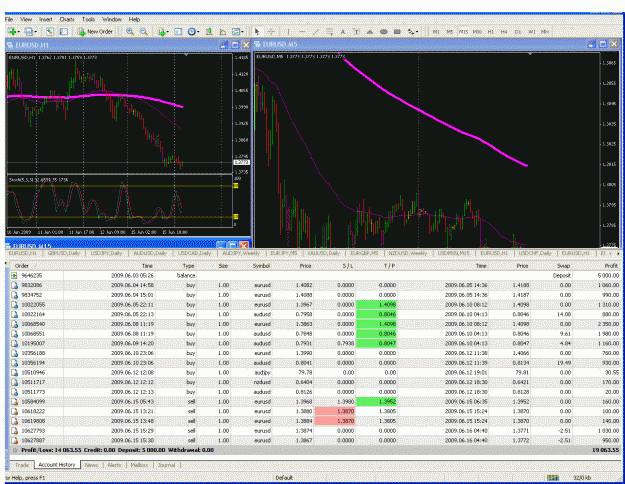This screenshot has height=484, width=625.
Task: Switch to the AUDJPY,Weekly chart tab
Action: pos(241,253)
